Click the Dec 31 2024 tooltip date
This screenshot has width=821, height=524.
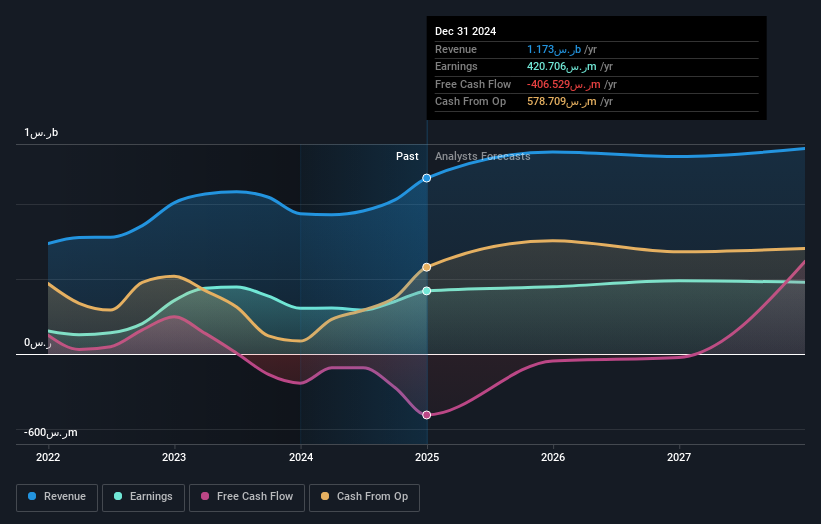[465, 31]
